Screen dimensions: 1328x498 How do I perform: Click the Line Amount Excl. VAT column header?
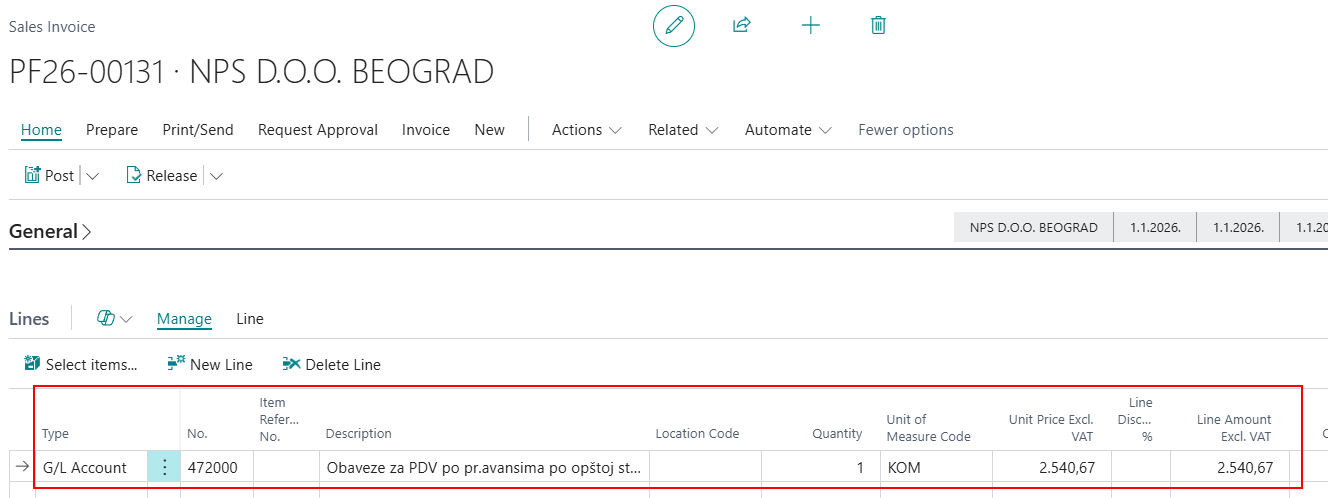1234,427
